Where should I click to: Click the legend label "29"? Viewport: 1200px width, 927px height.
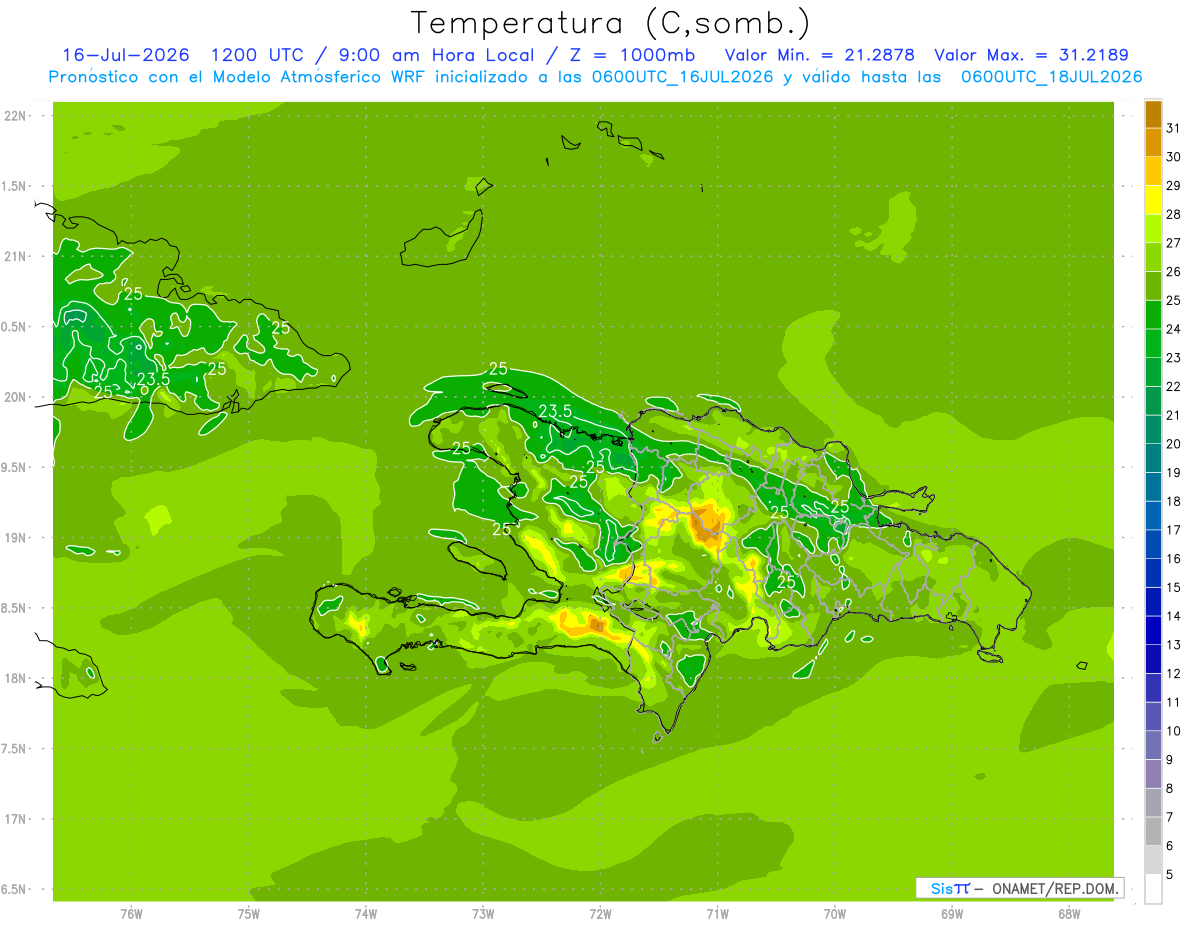pyautogui.click(x=1174, y=185)
